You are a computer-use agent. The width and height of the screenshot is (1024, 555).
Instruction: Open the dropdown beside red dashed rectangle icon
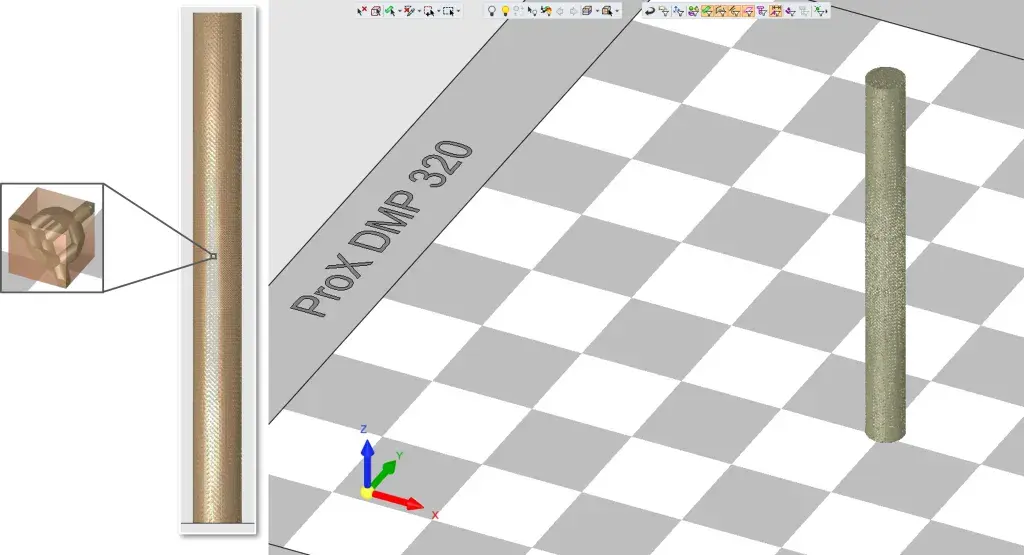[x=439, y=11]
